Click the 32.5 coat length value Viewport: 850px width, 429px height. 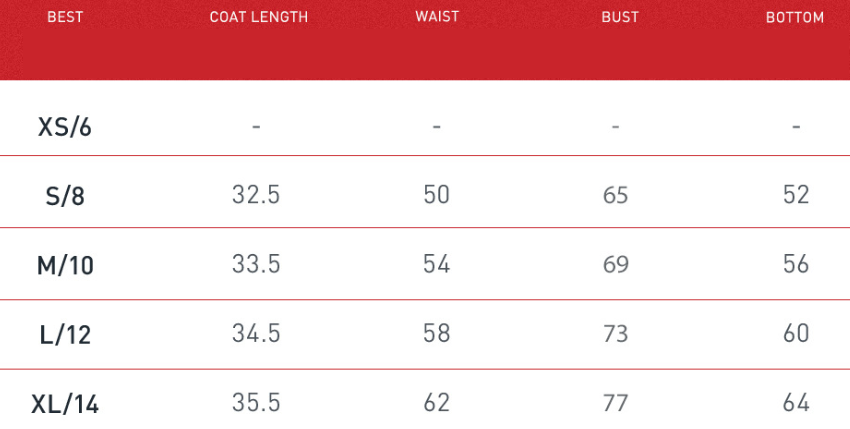pos(256,195)
